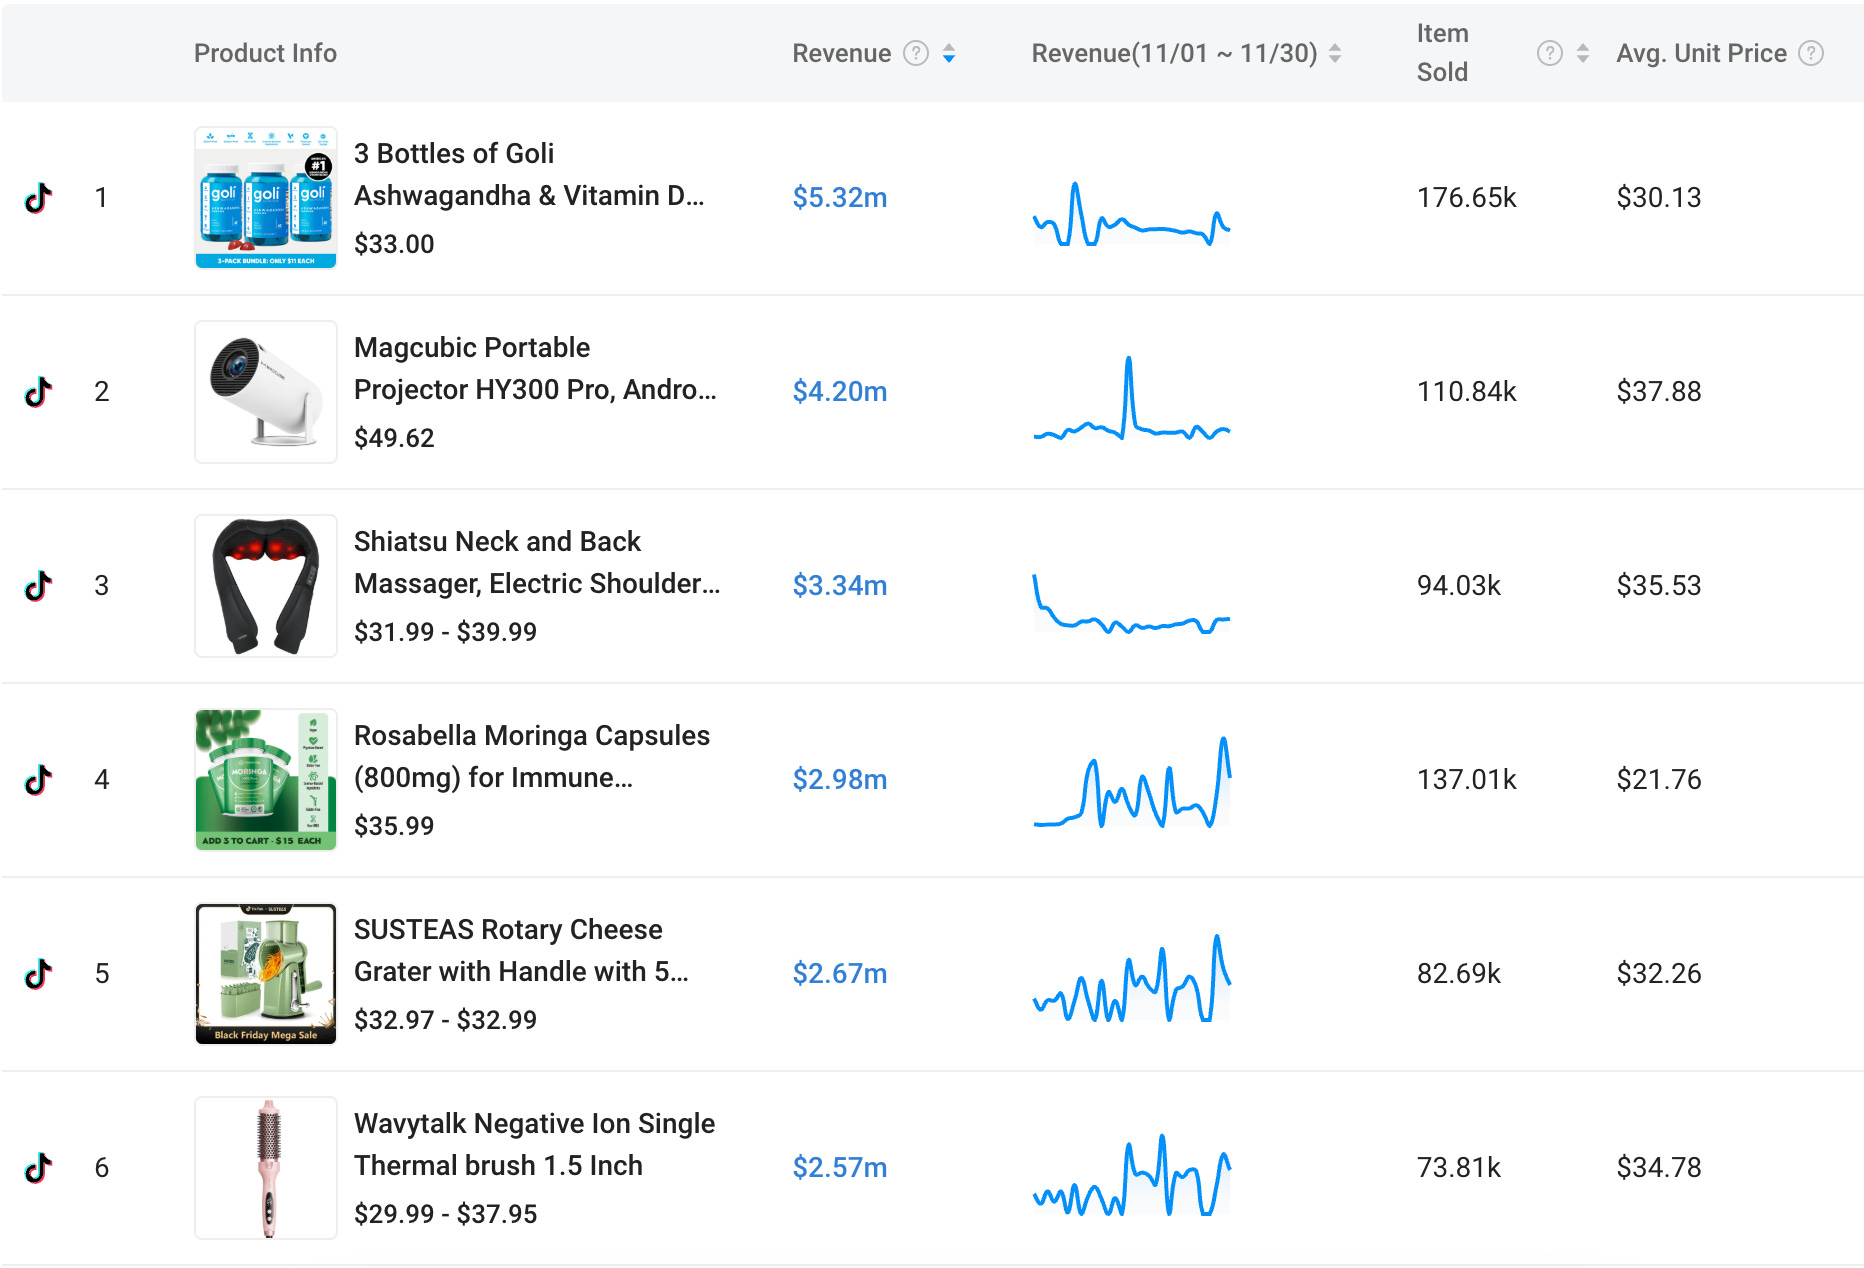Click TikTok icon in the SUSTEAS Grater row
The image size is (1864, 1268).
point(38,974)
